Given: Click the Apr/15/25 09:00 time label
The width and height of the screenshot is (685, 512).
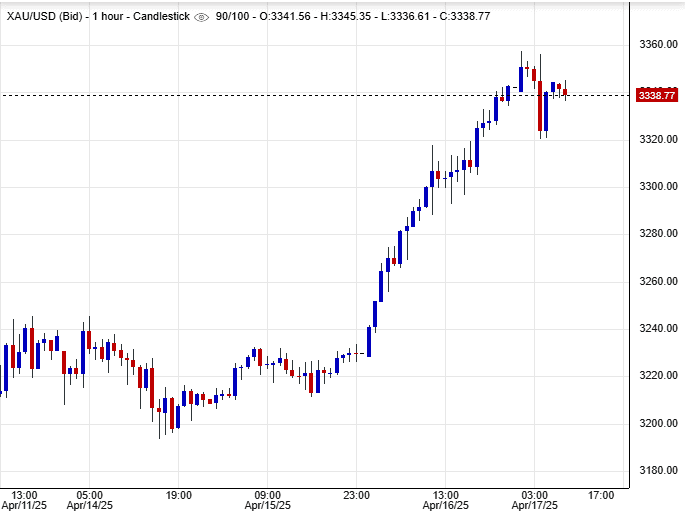Looking at the screenshot, I should pos(268,500).
